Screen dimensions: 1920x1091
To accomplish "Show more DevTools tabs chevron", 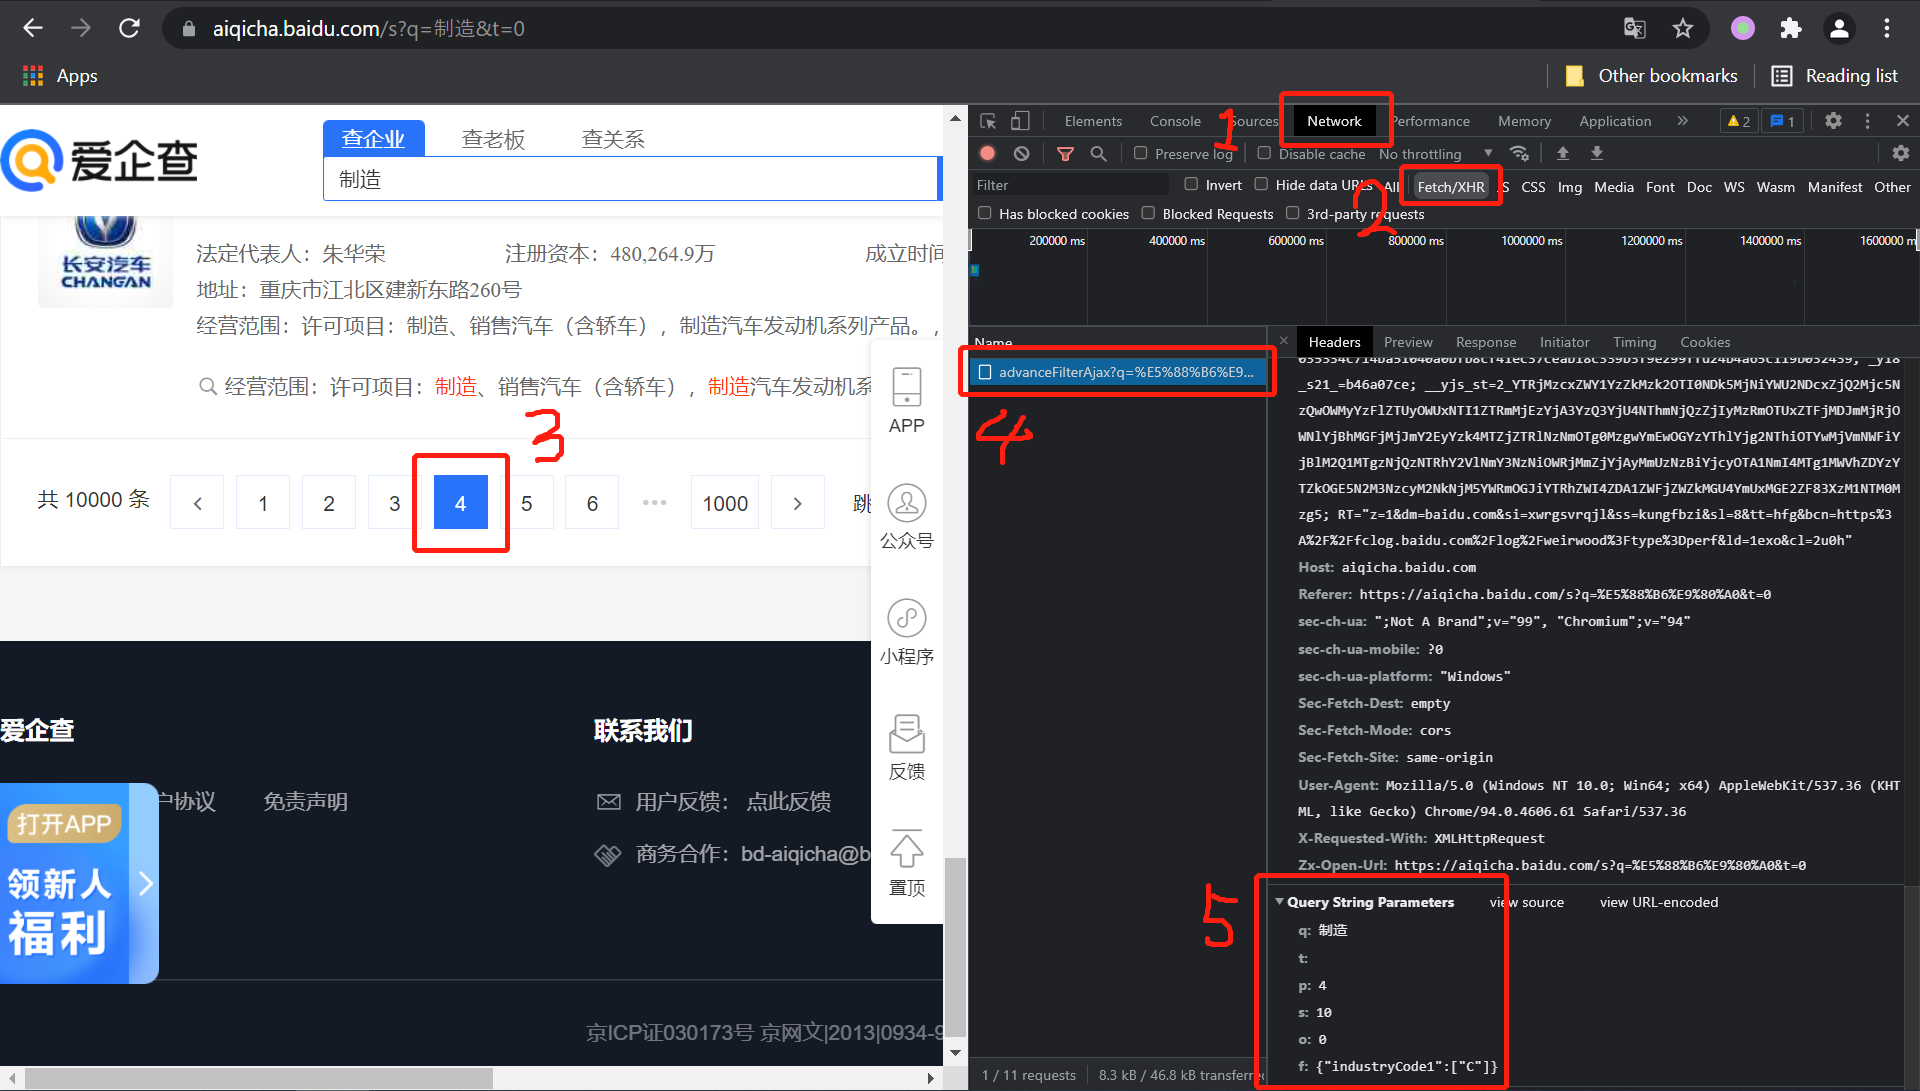I will [x=1683, y=121].
